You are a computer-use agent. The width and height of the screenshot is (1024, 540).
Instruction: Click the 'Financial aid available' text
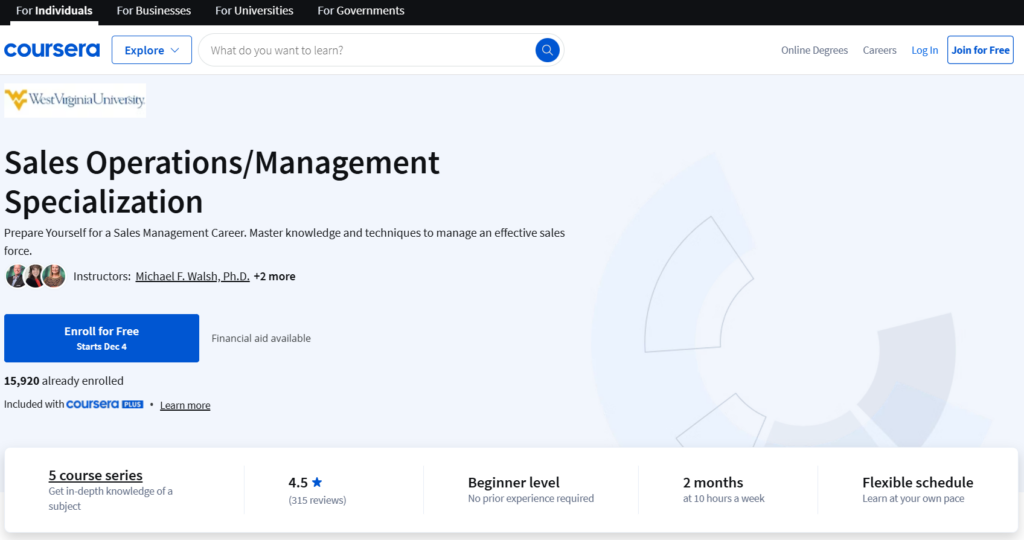point(261,338)
